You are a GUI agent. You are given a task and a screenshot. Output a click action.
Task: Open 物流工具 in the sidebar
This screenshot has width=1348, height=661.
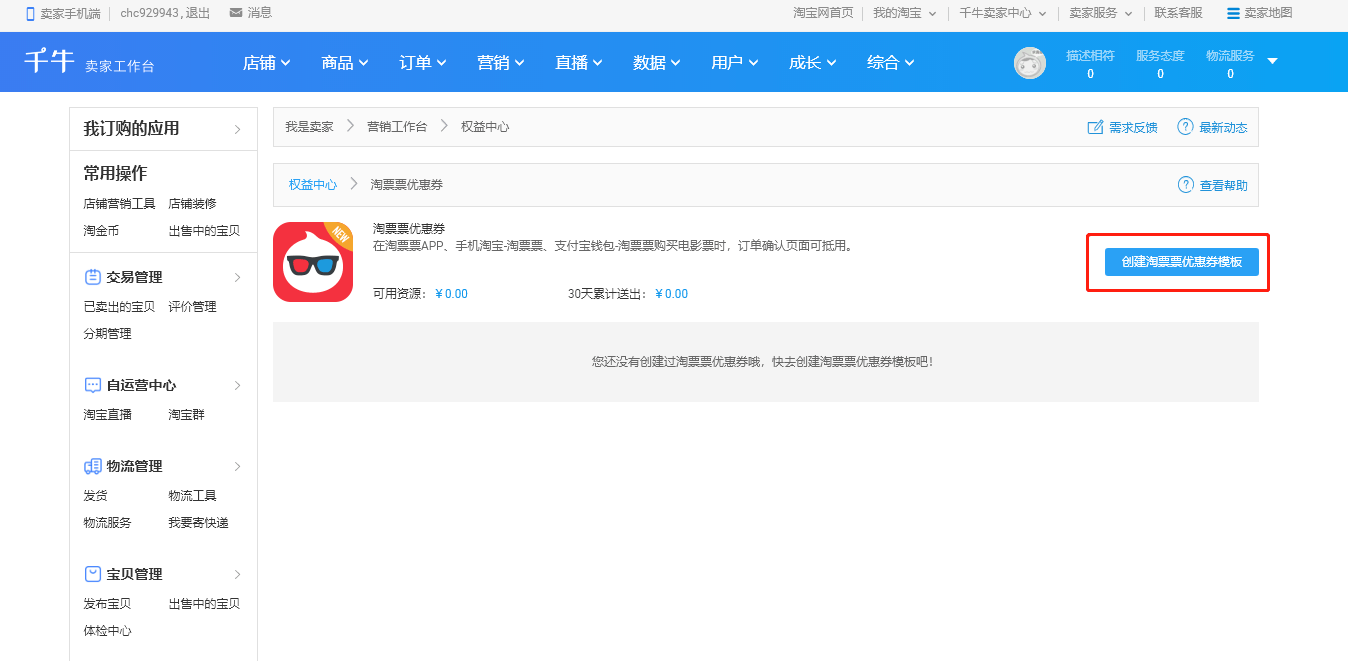click(192, 496)
